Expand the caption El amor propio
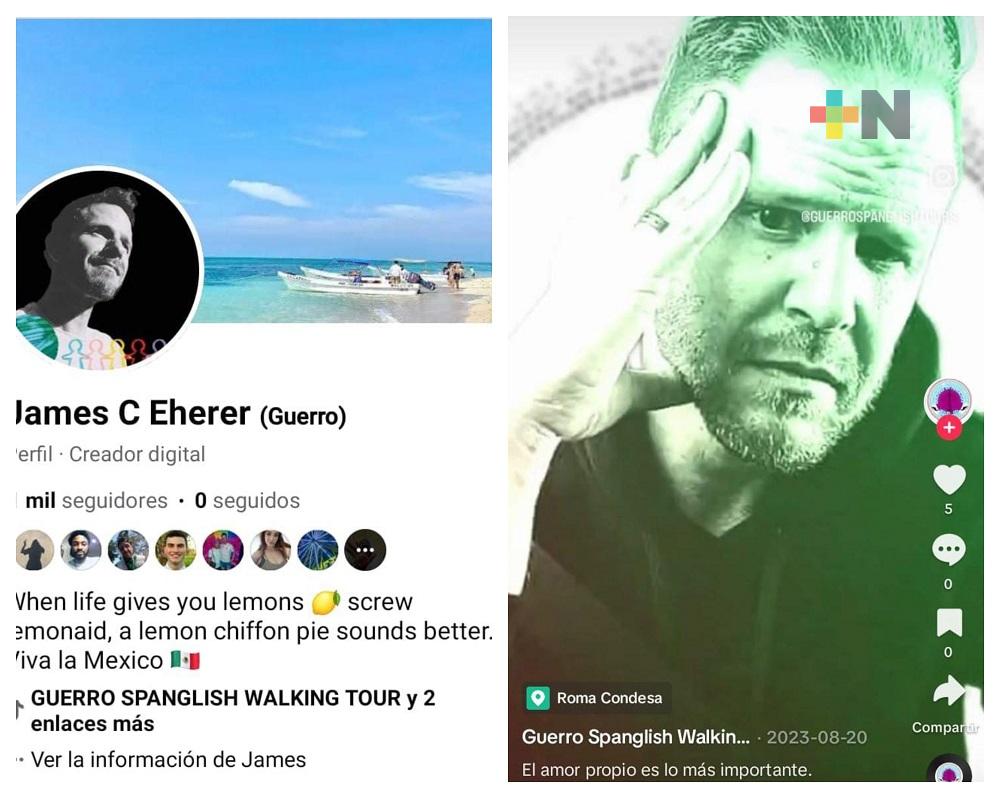This screenshot has width=1000, height=798. point(666,770)
